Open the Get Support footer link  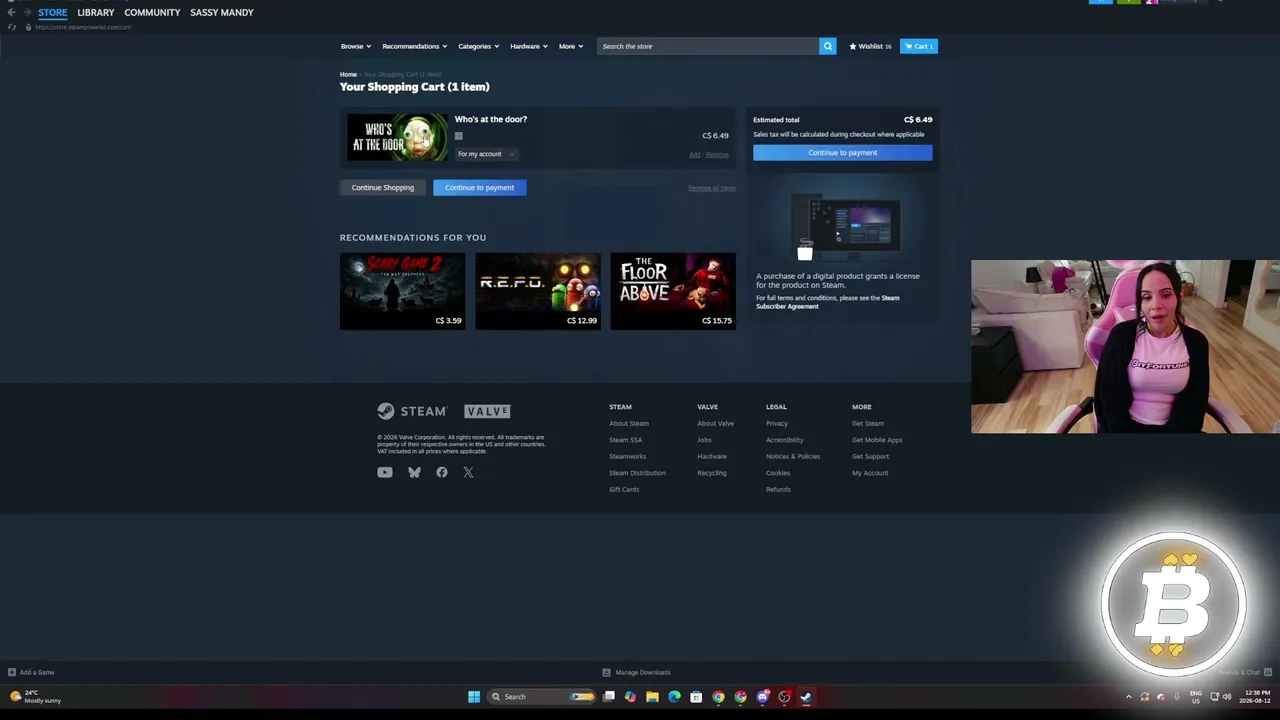(870, 456)
